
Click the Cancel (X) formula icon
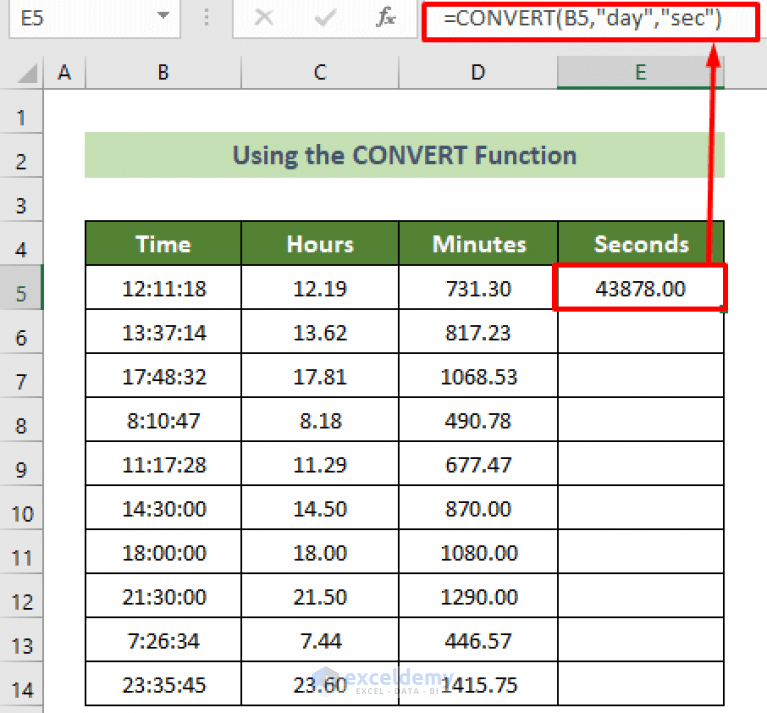tap(264, 18)
